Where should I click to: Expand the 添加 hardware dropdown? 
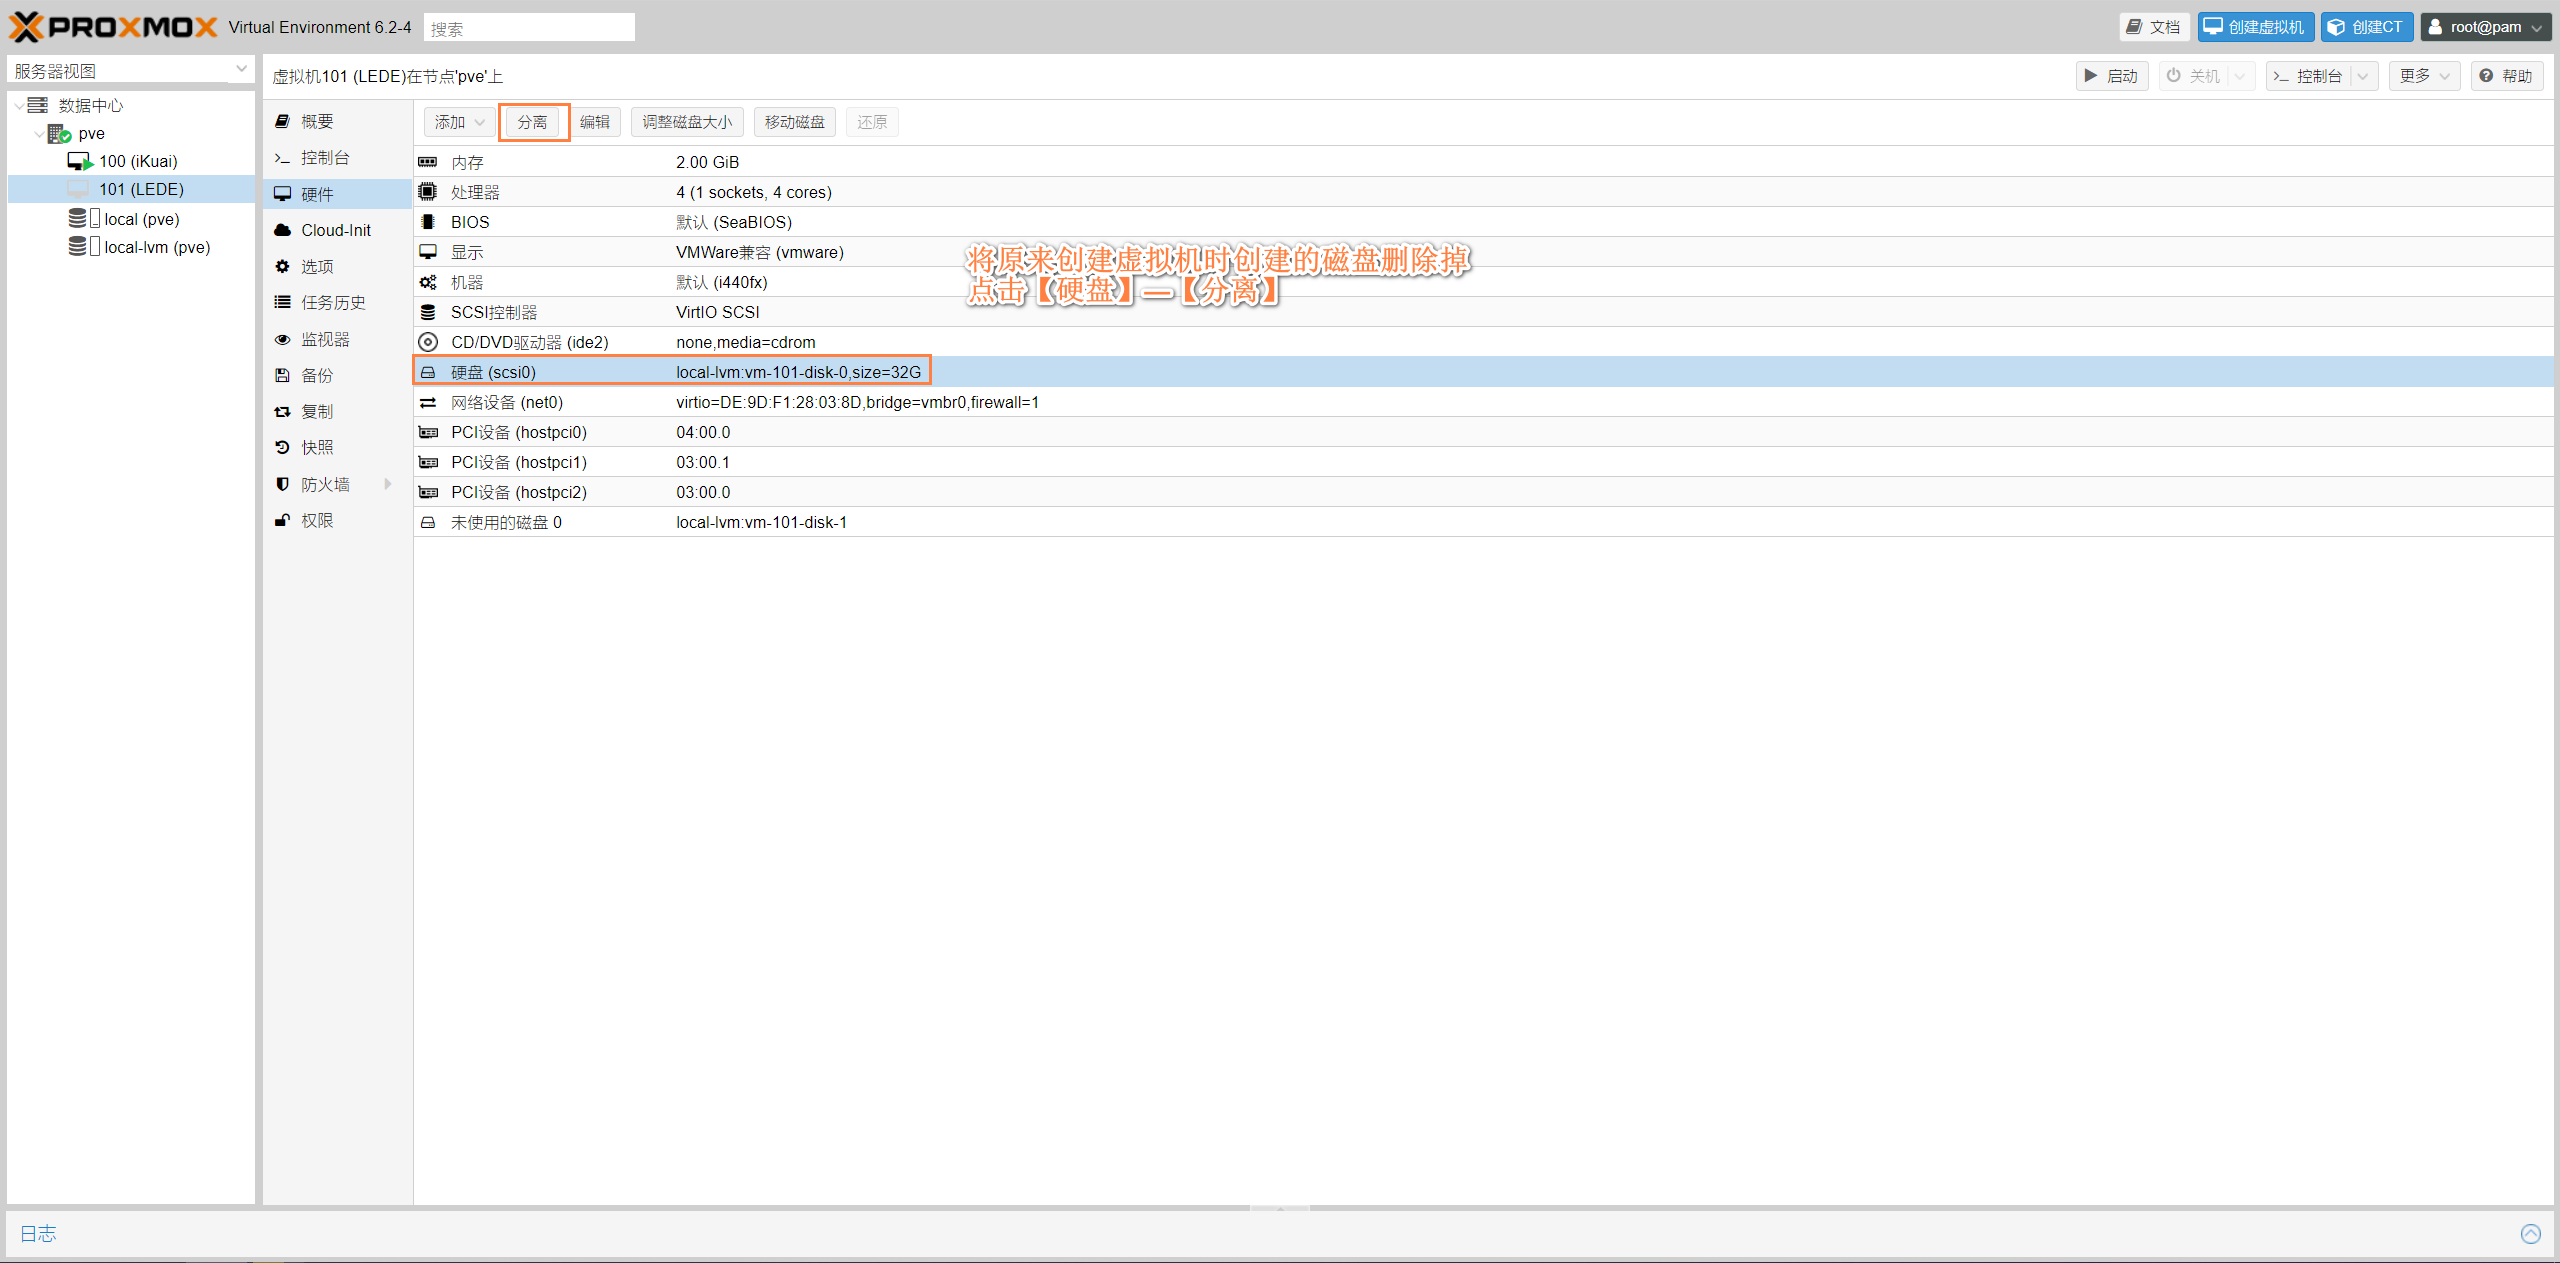point(459,122)
